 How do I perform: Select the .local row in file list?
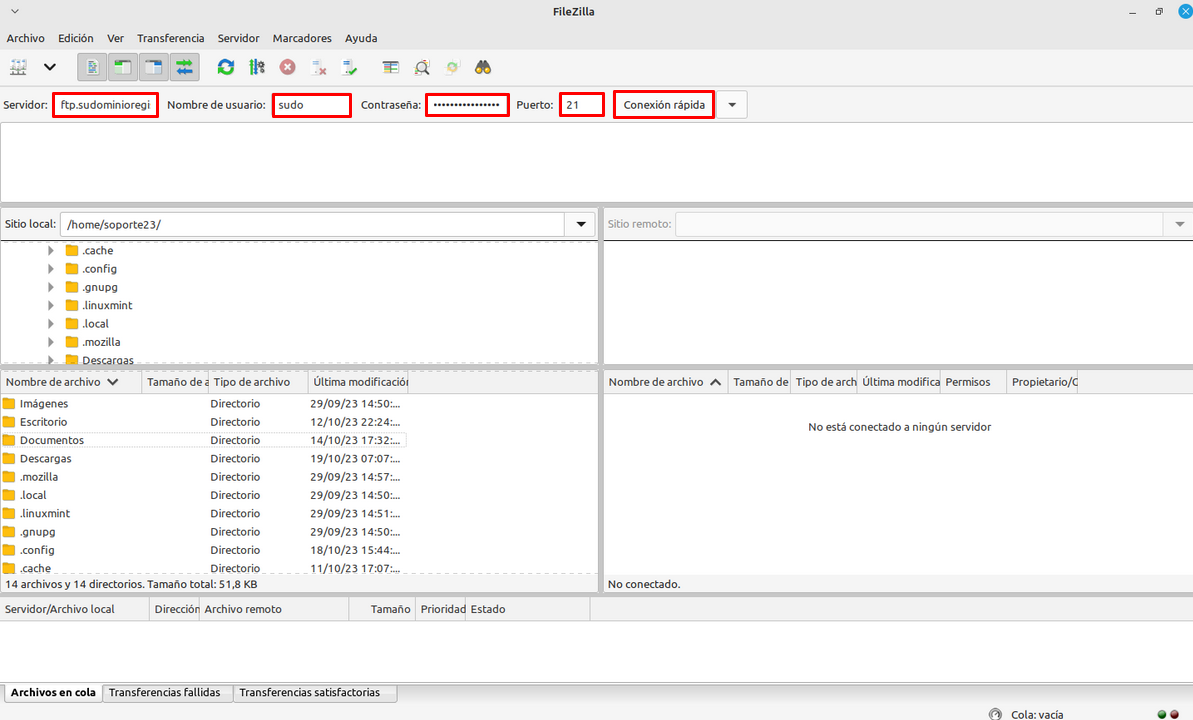tap(204, 495)
